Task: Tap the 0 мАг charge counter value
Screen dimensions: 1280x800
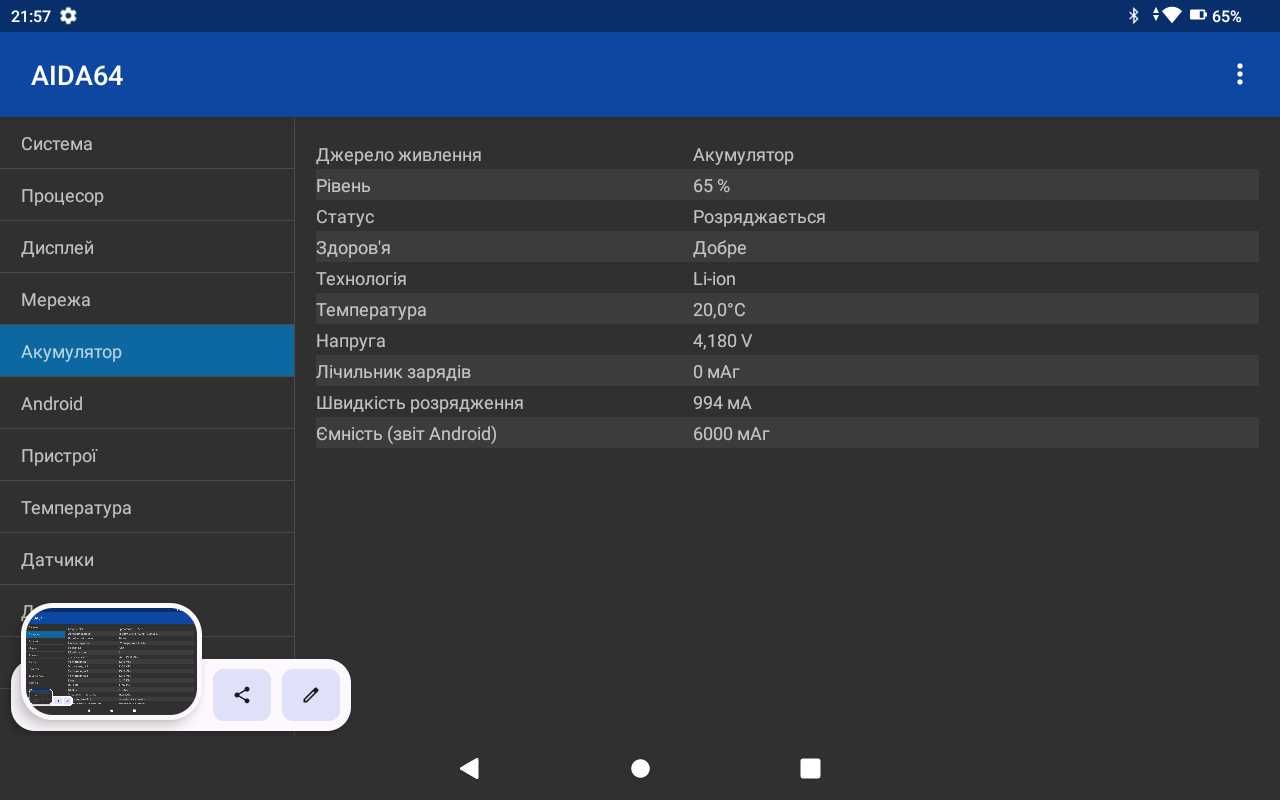Action: coord(716,372)
